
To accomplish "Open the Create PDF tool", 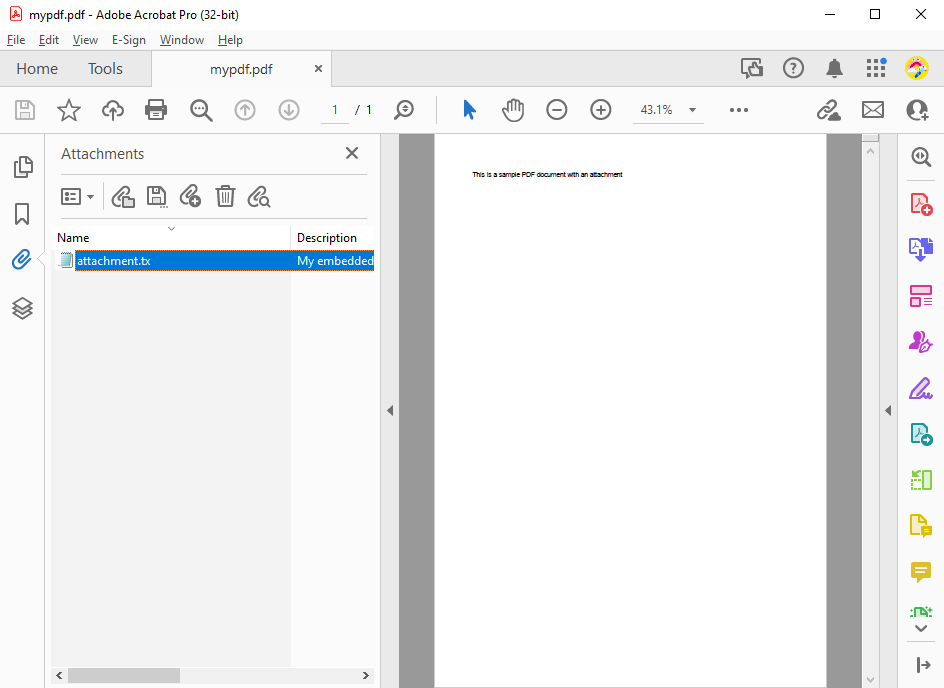I will (x=920, y=203).
